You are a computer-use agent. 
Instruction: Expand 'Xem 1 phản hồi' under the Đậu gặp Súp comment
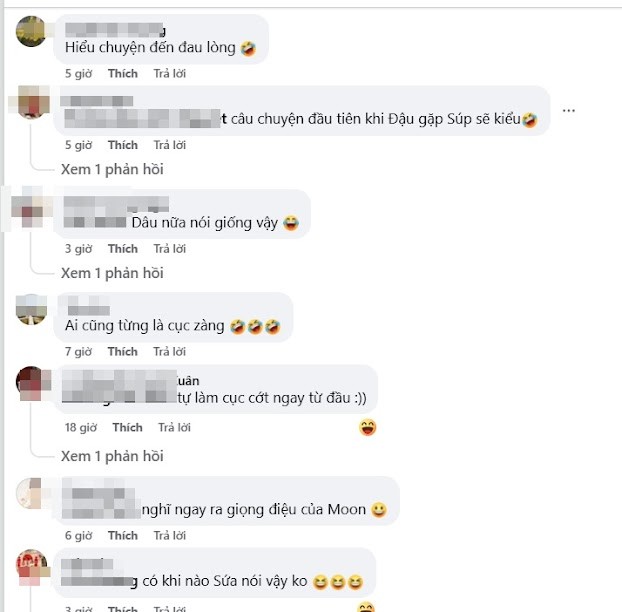[112, 169]
